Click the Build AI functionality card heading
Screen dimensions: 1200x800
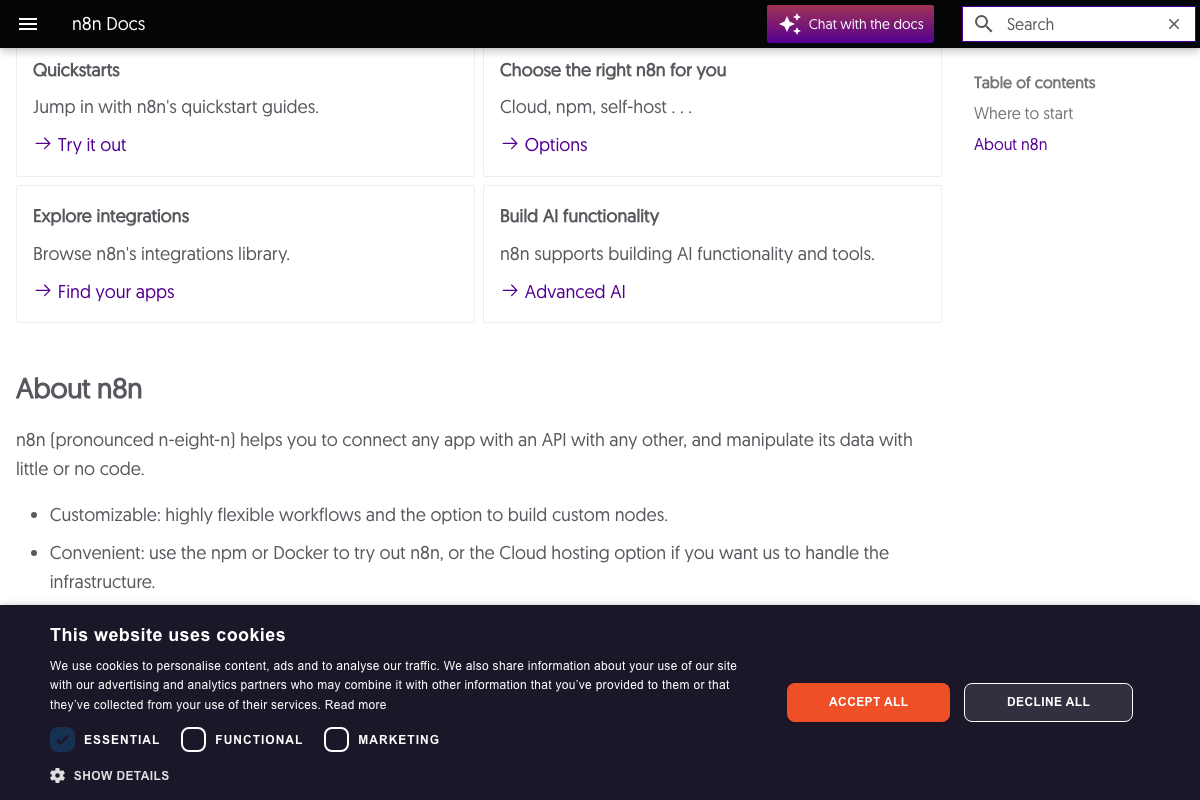(579, 216)
